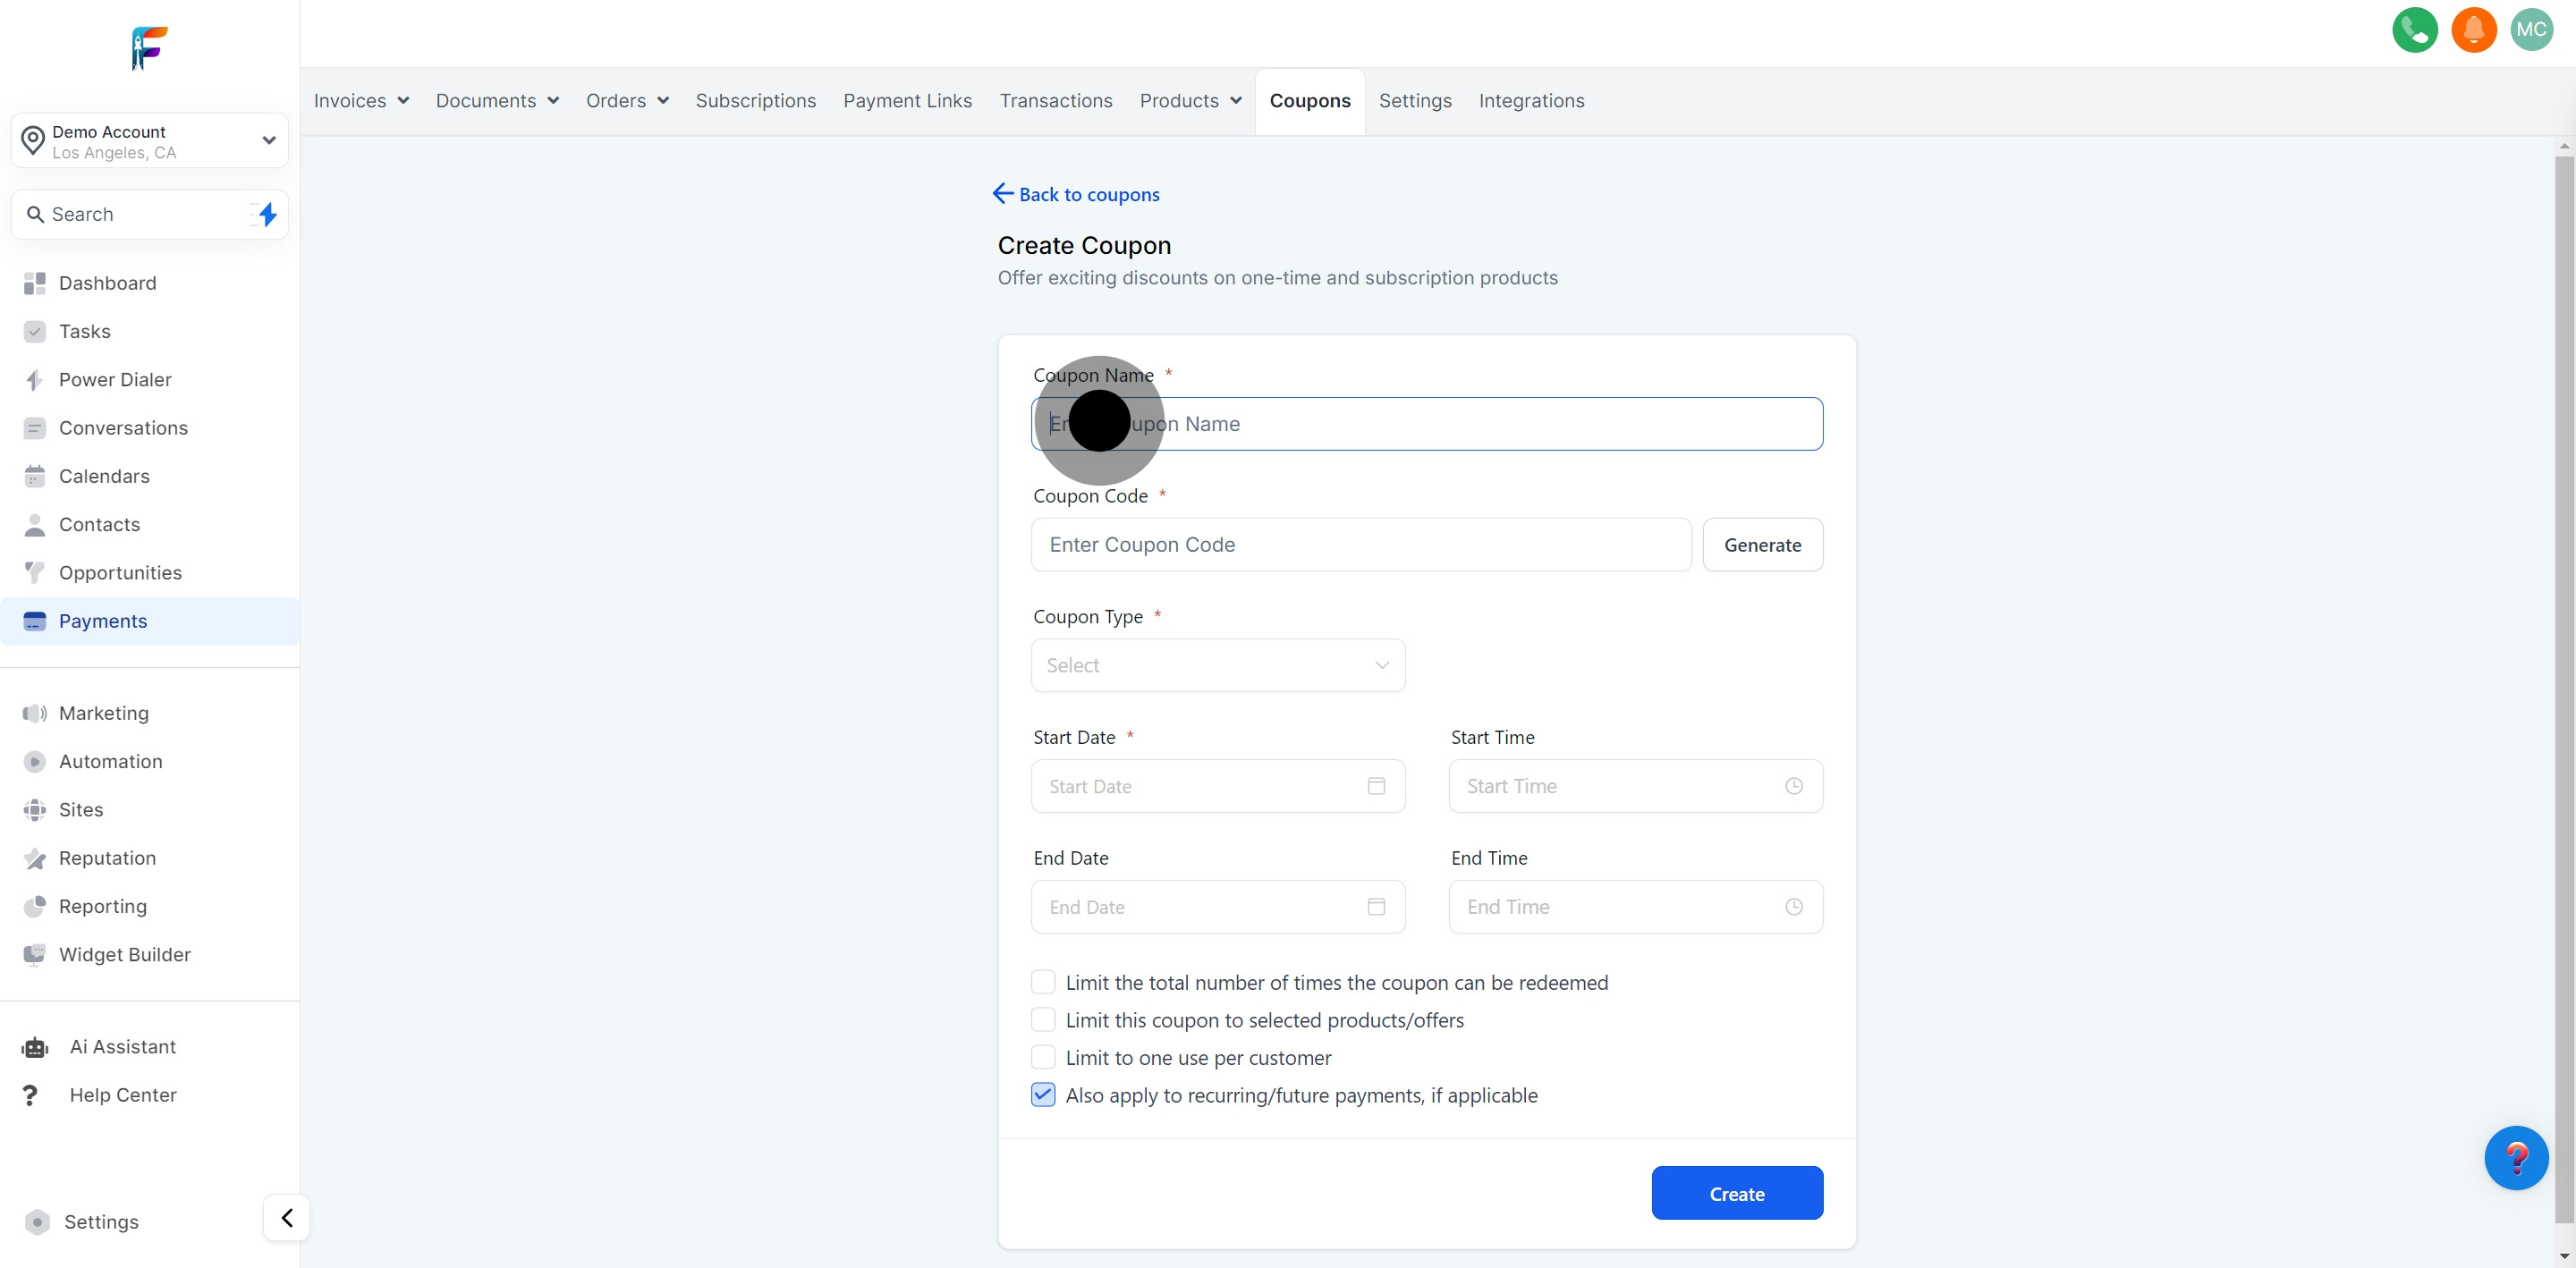The height and width of the screenshot is (1268, 2576).
Task: Click the End Time clock icon
Action: [1794, 907]
